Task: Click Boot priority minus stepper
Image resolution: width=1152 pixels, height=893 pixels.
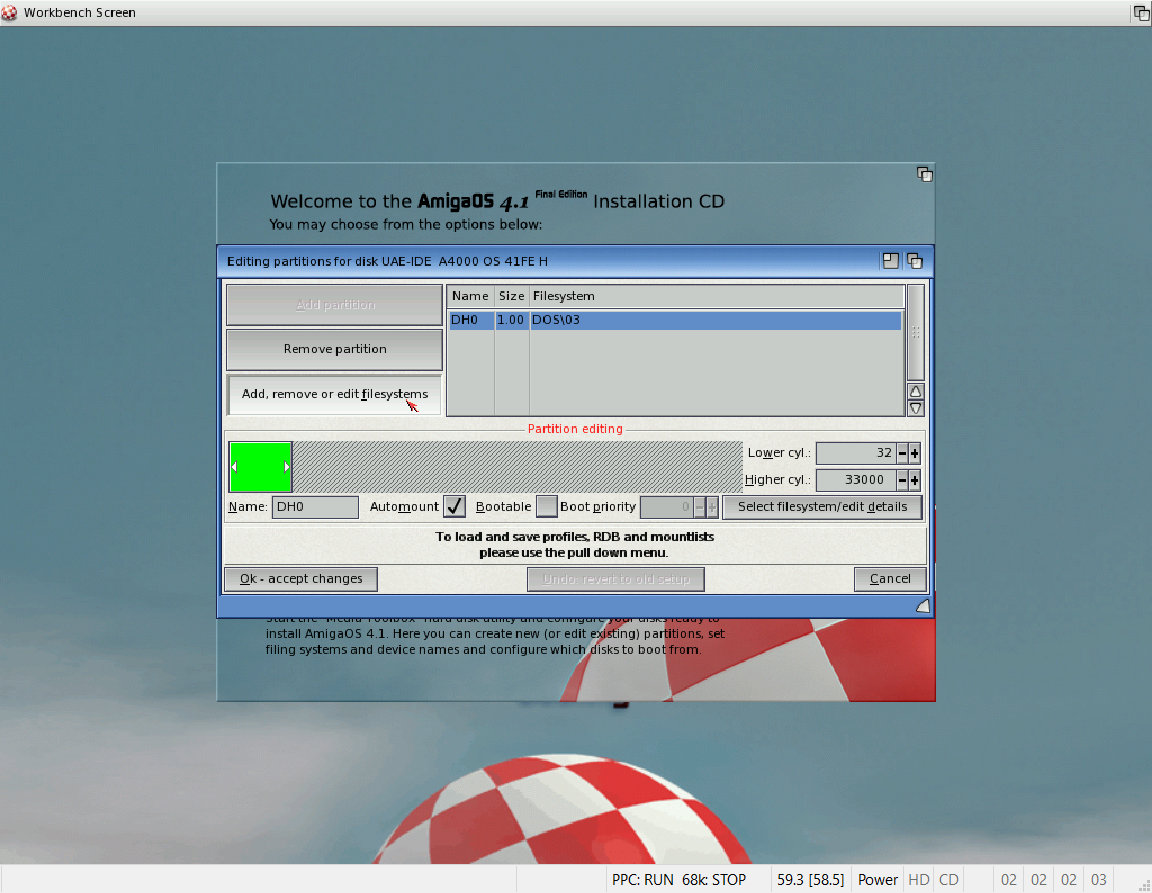Action: 699,506
